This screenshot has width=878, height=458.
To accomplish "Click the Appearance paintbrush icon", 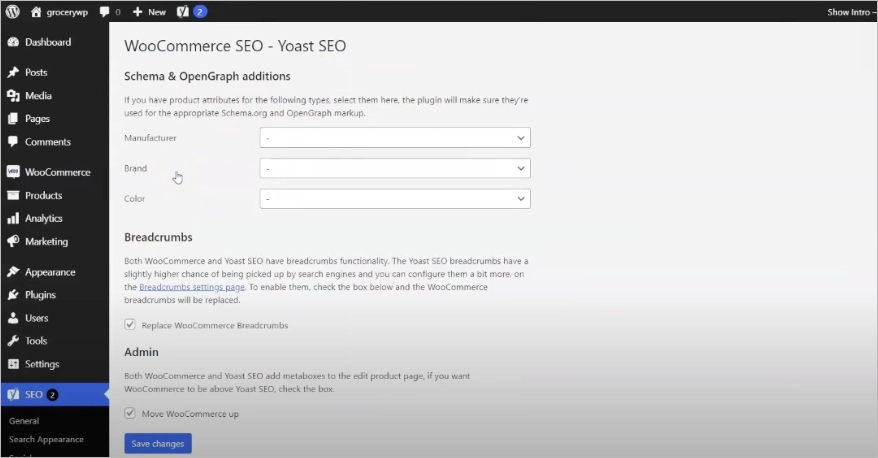I will (x=13, y=272).
